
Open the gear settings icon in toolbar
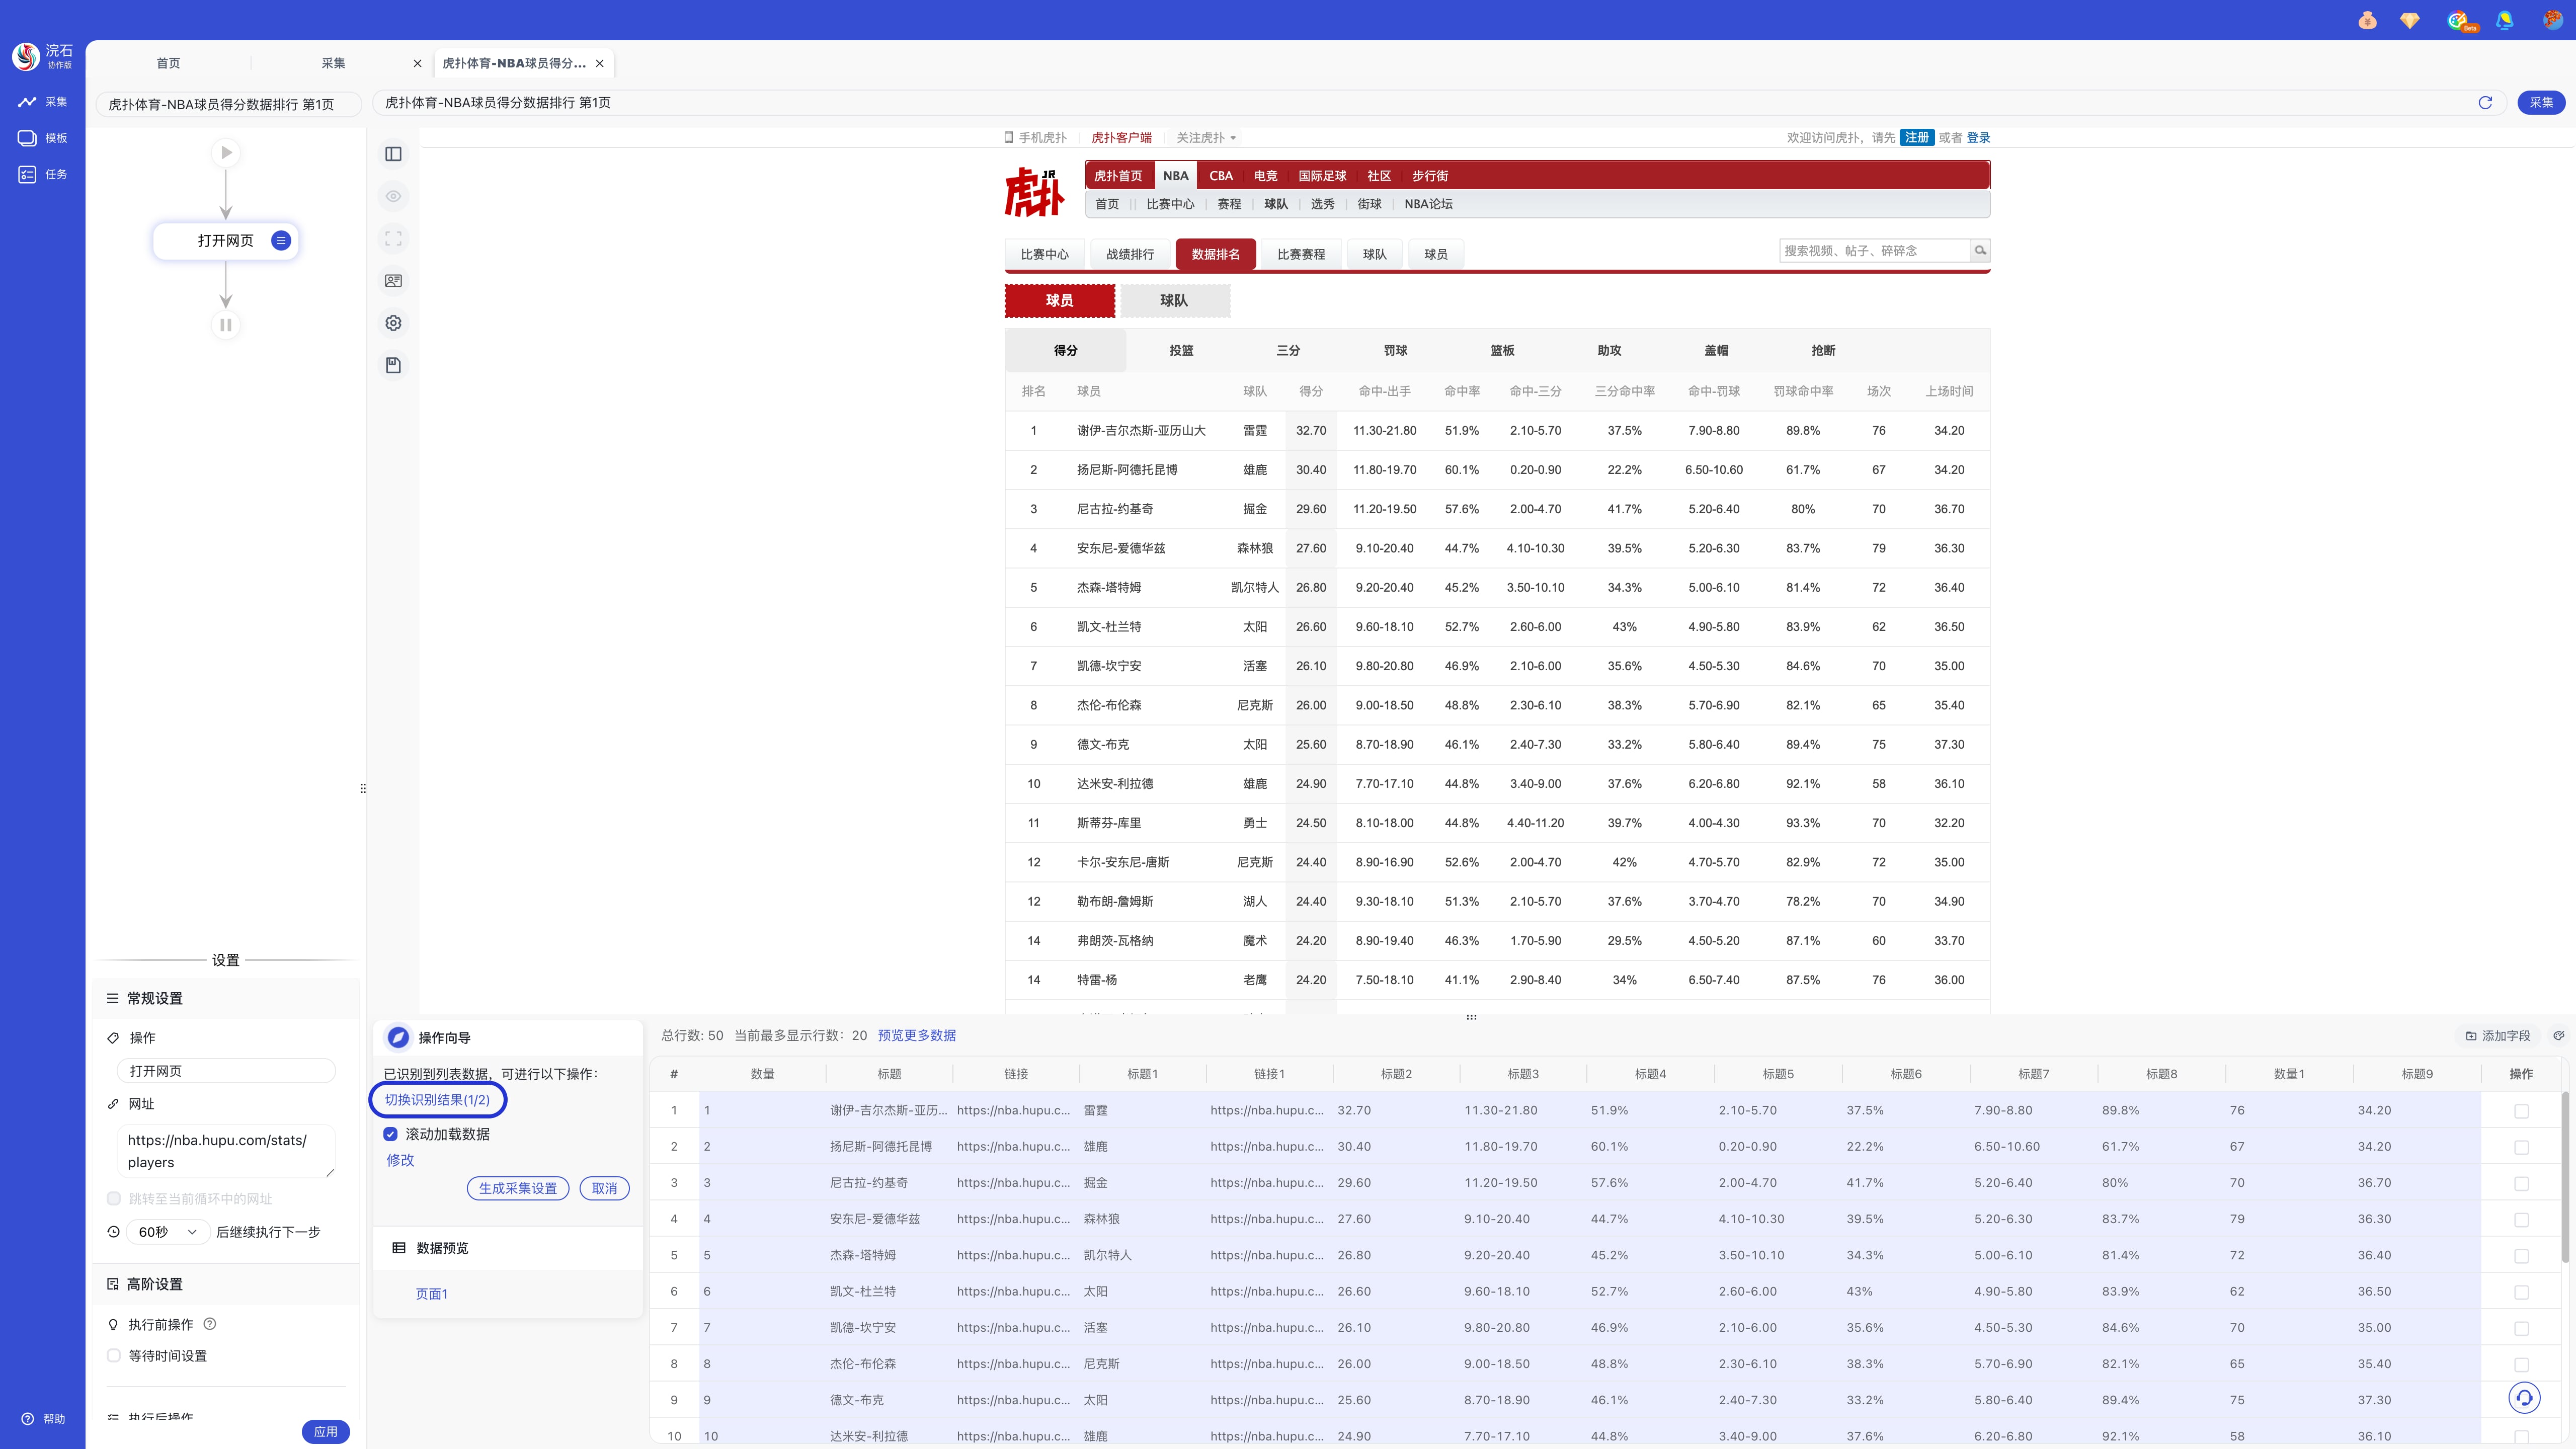click(393, 323)
